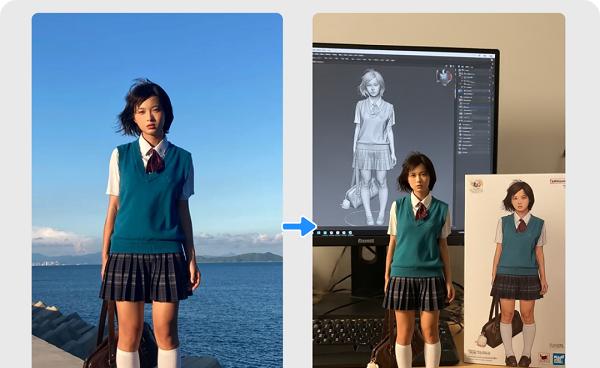This screenshot has width=600, height=368.
Task: Click the first taskbar icon on the monitor
Action: coord(319,233)
